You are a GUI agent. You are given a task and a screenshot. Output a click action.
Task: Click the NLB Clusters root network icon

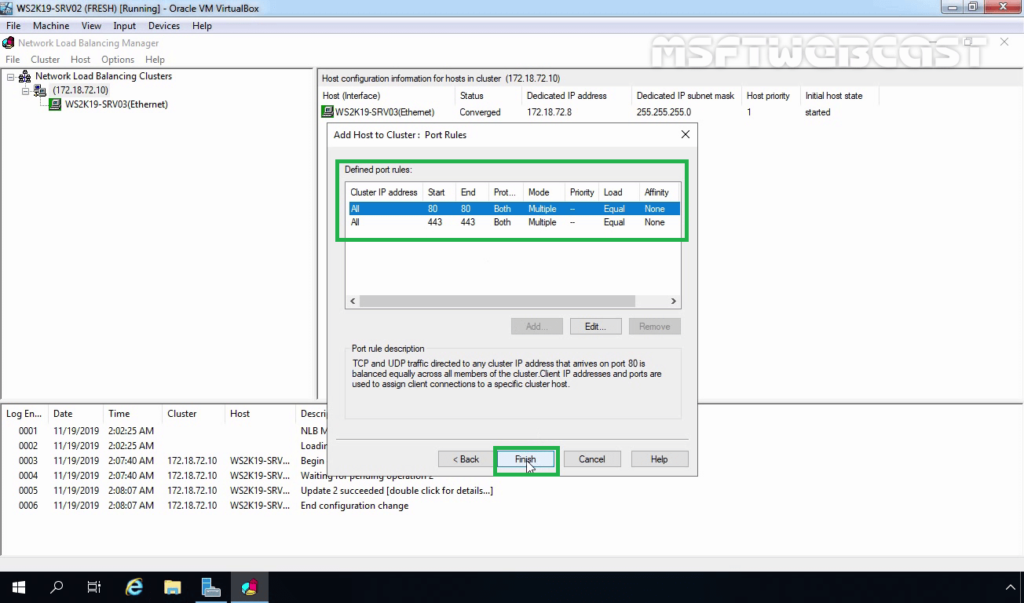pos(24,76)
